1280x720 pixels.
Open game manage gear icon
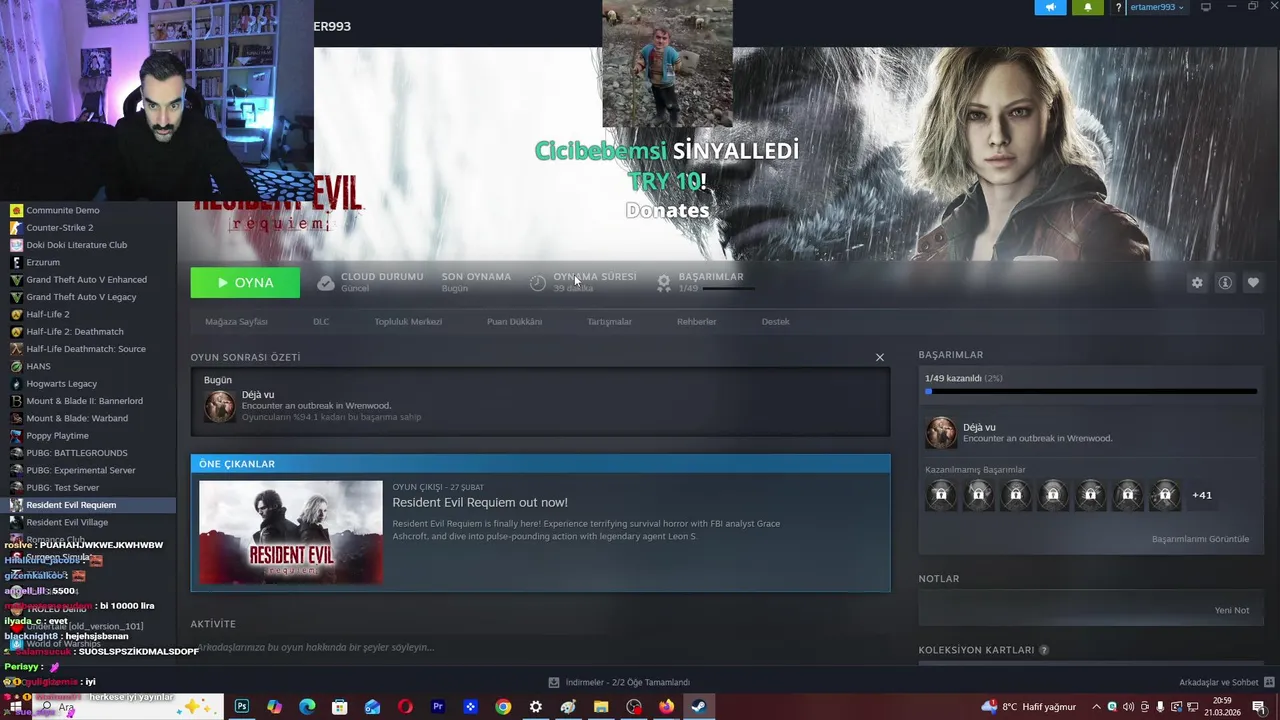click(x=1197, y=283)
